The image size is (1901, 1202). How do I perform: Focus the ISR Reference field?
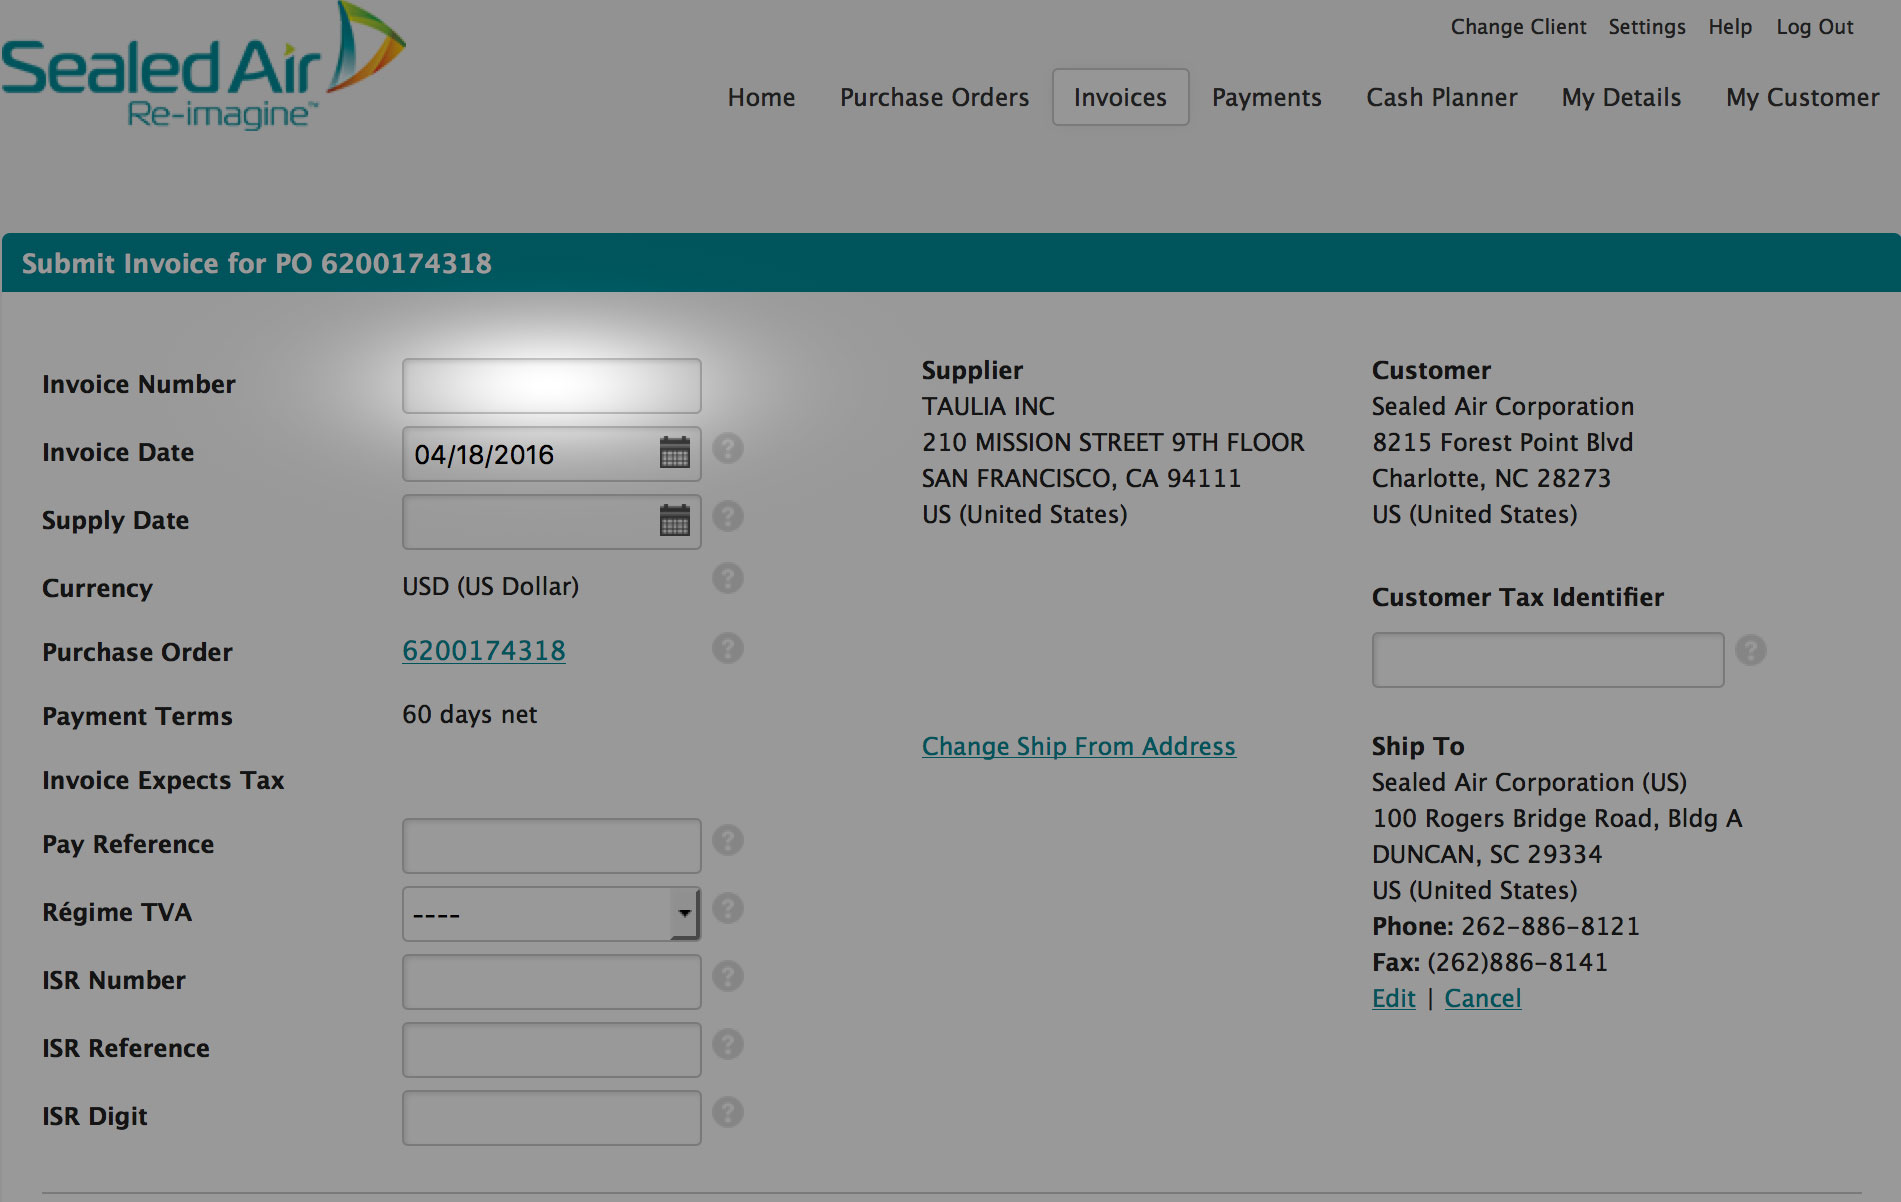coord(551,1050)
